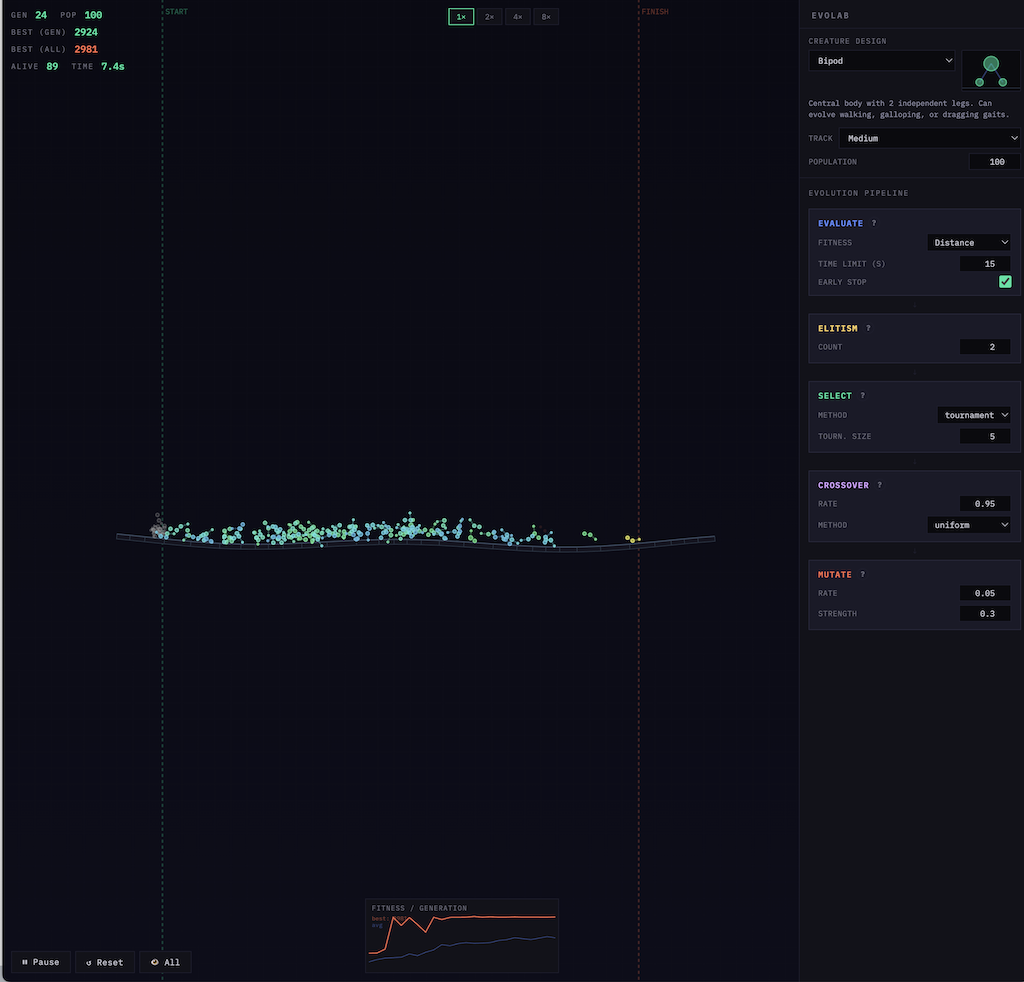Pause the simulation

point(40,962)
